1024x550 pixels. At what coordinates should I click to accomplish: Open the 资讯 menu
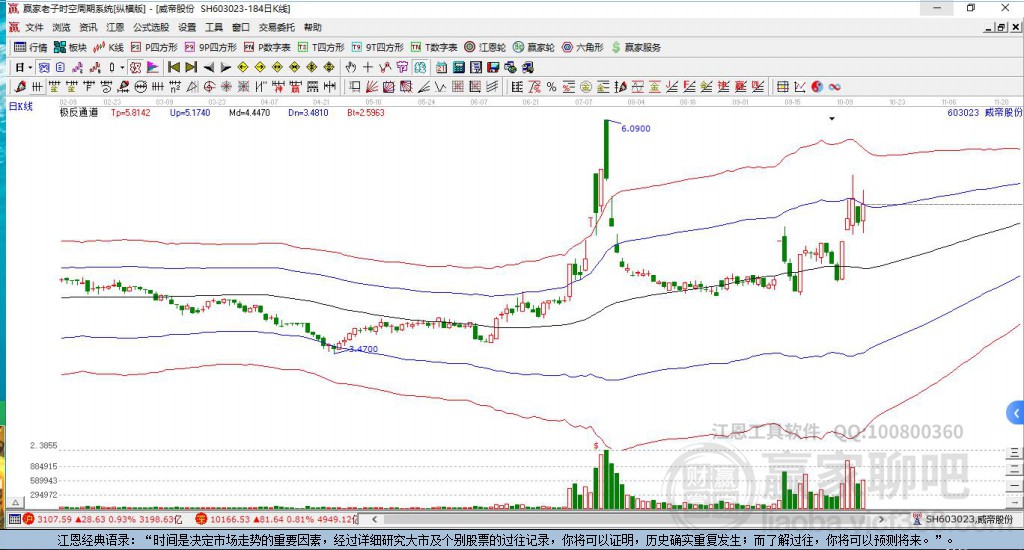pos(88,27)
